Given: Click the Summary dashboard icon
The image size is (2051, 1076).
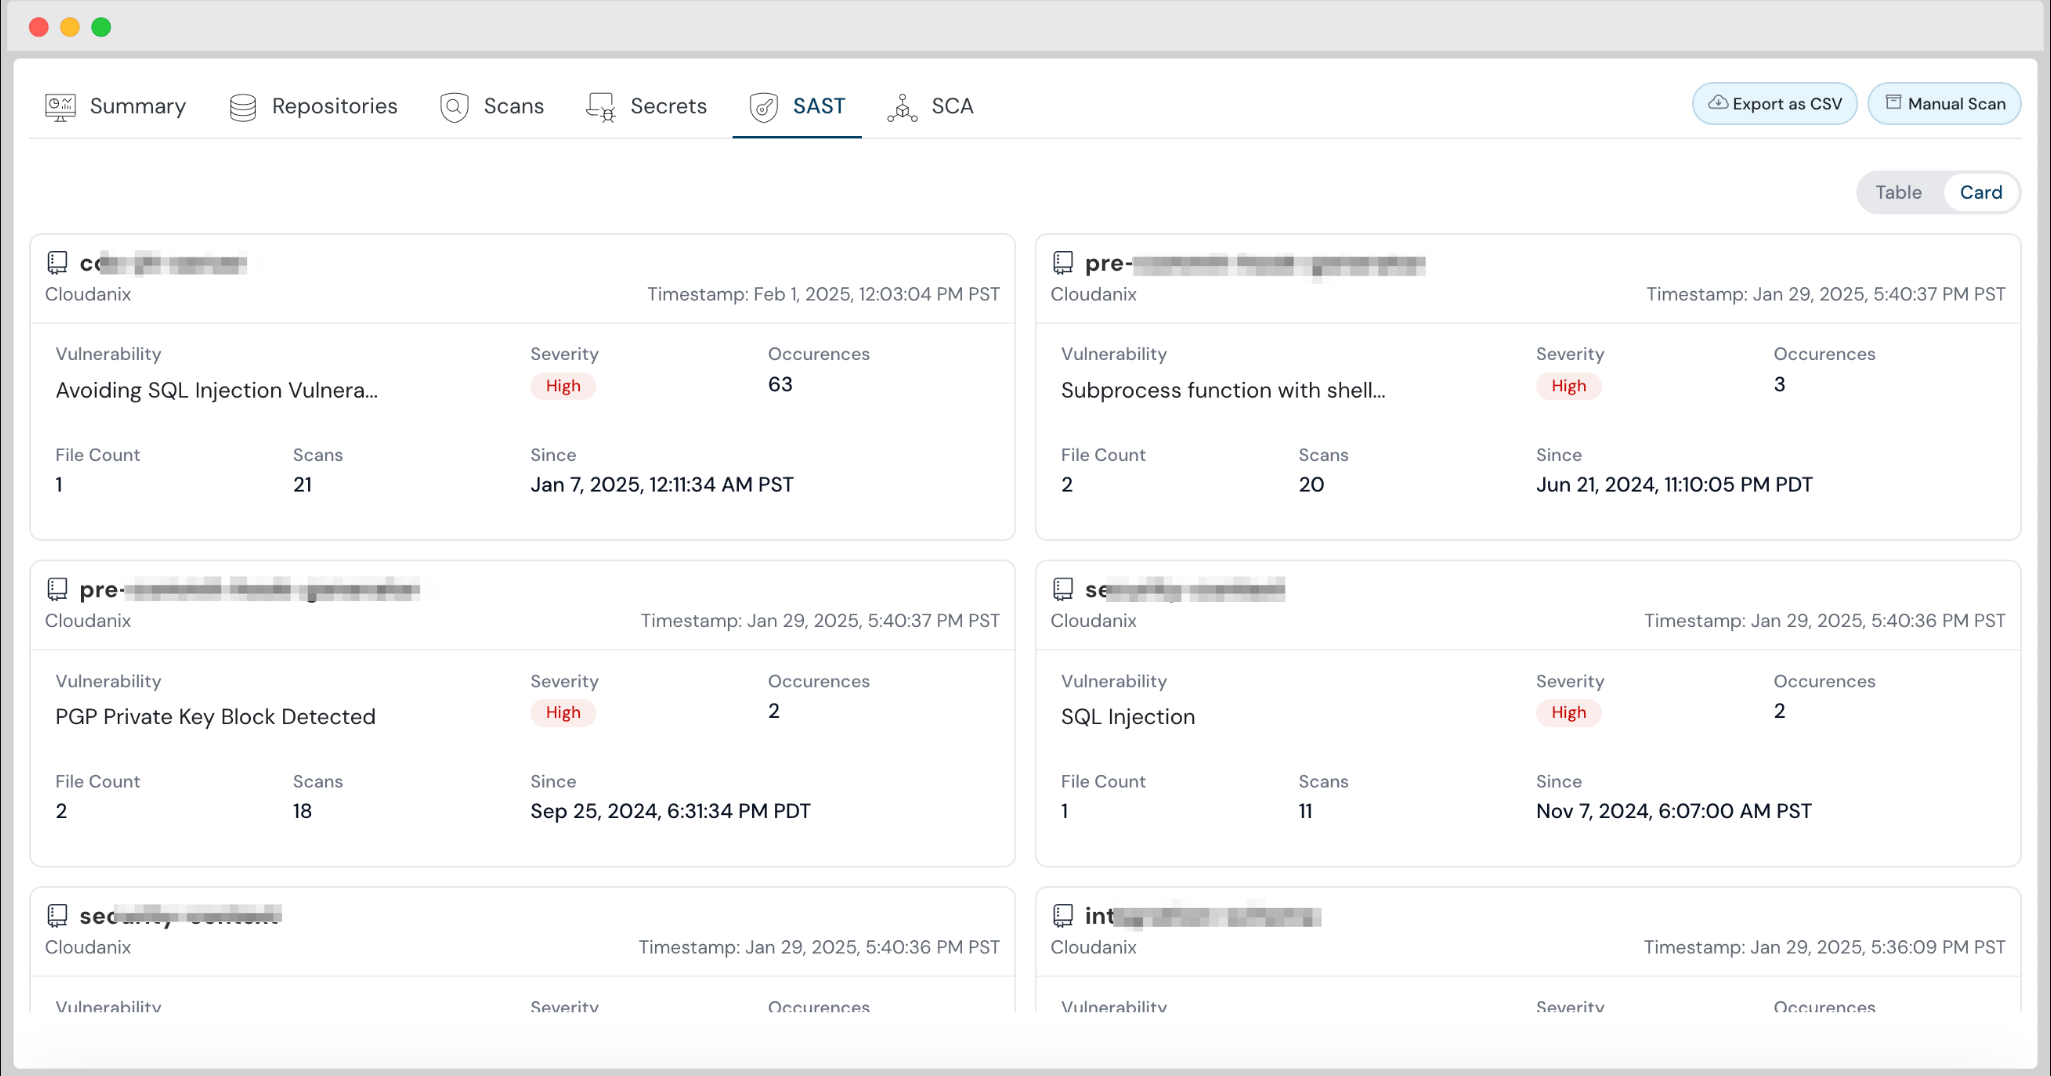Looking at the screenshot, I should pyautogui.click(x=60, y=106).
